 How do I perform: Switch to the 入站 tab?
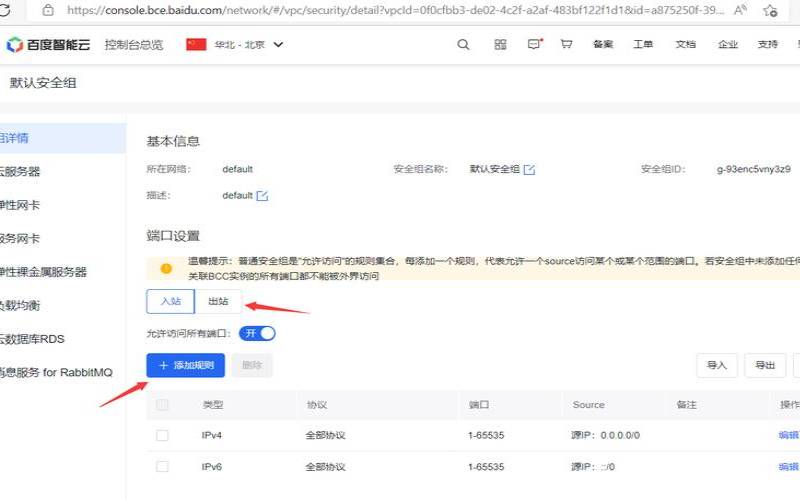tap(170, 302)
